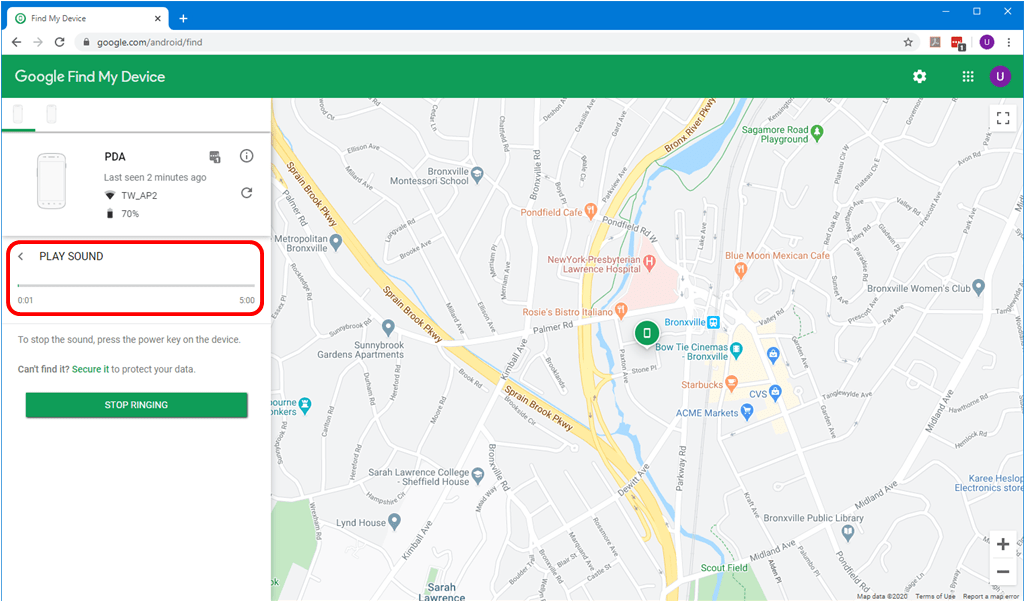Open the Secure it link
Image resolution: width=1025 pixels, height=601 pixels.
[90, 369]
